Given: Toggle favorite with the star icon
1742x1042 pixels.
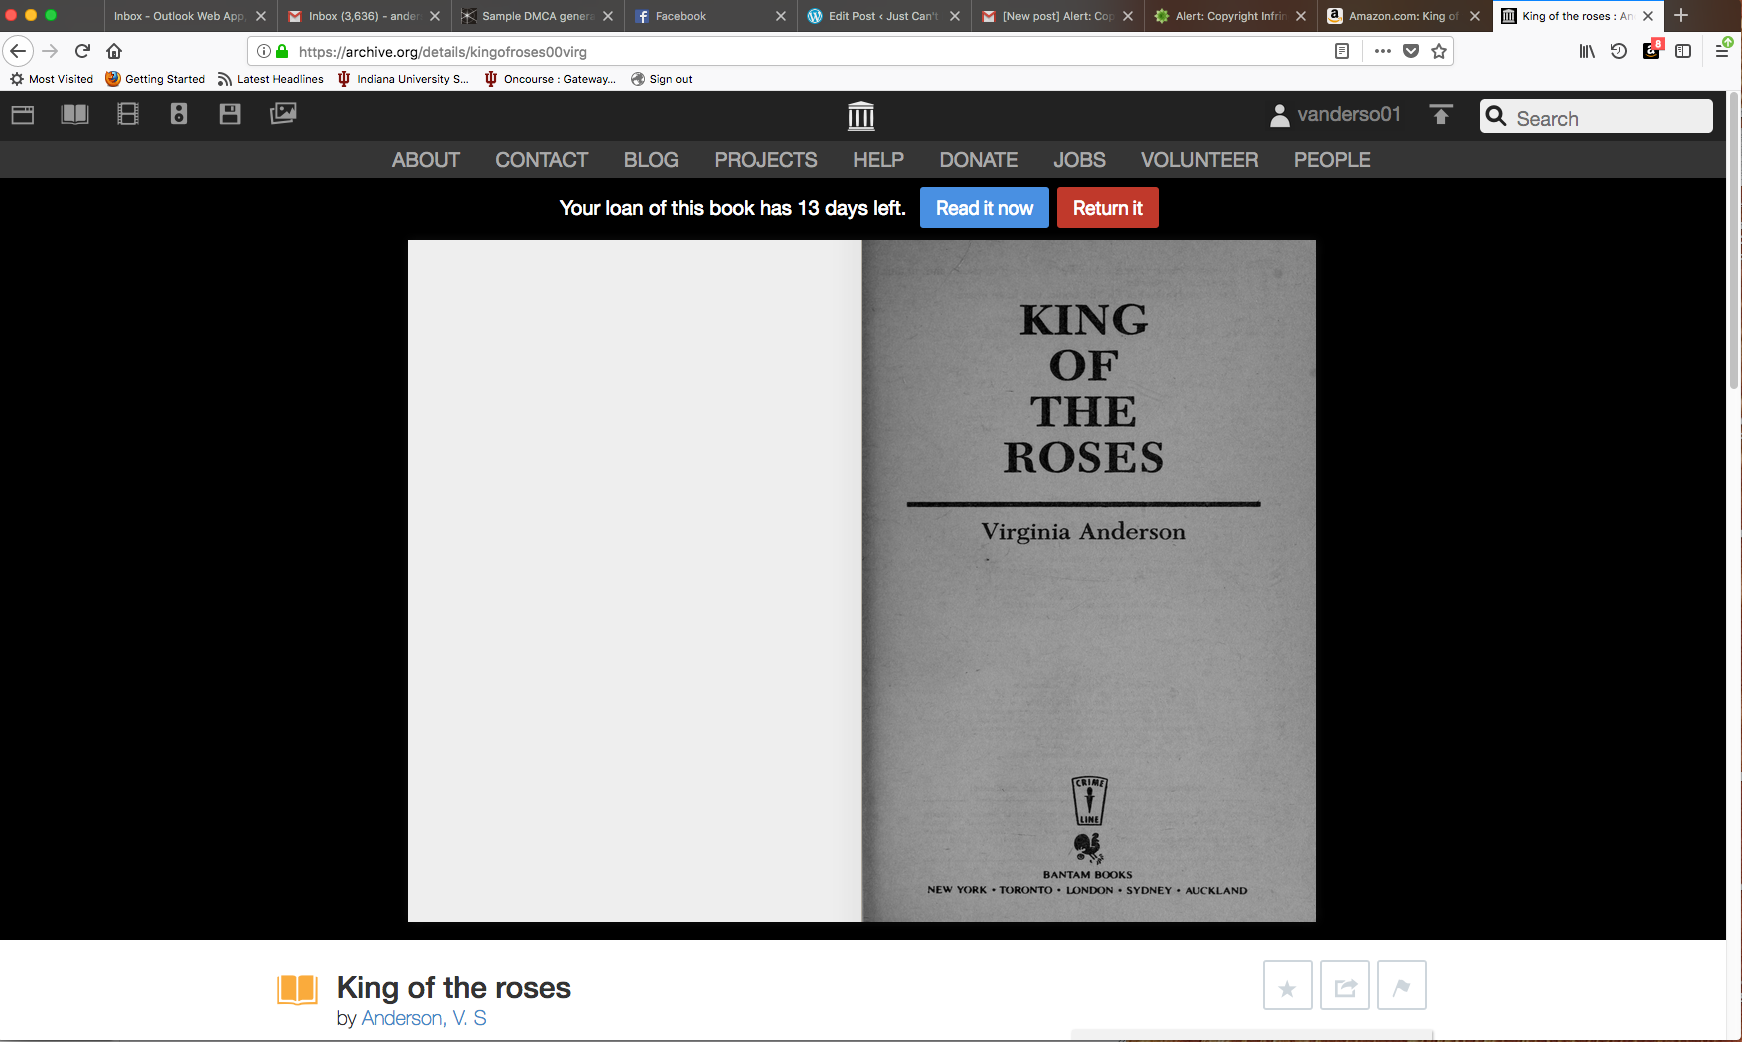Looking at the screenshot, I should click(x=1287, y=985).
